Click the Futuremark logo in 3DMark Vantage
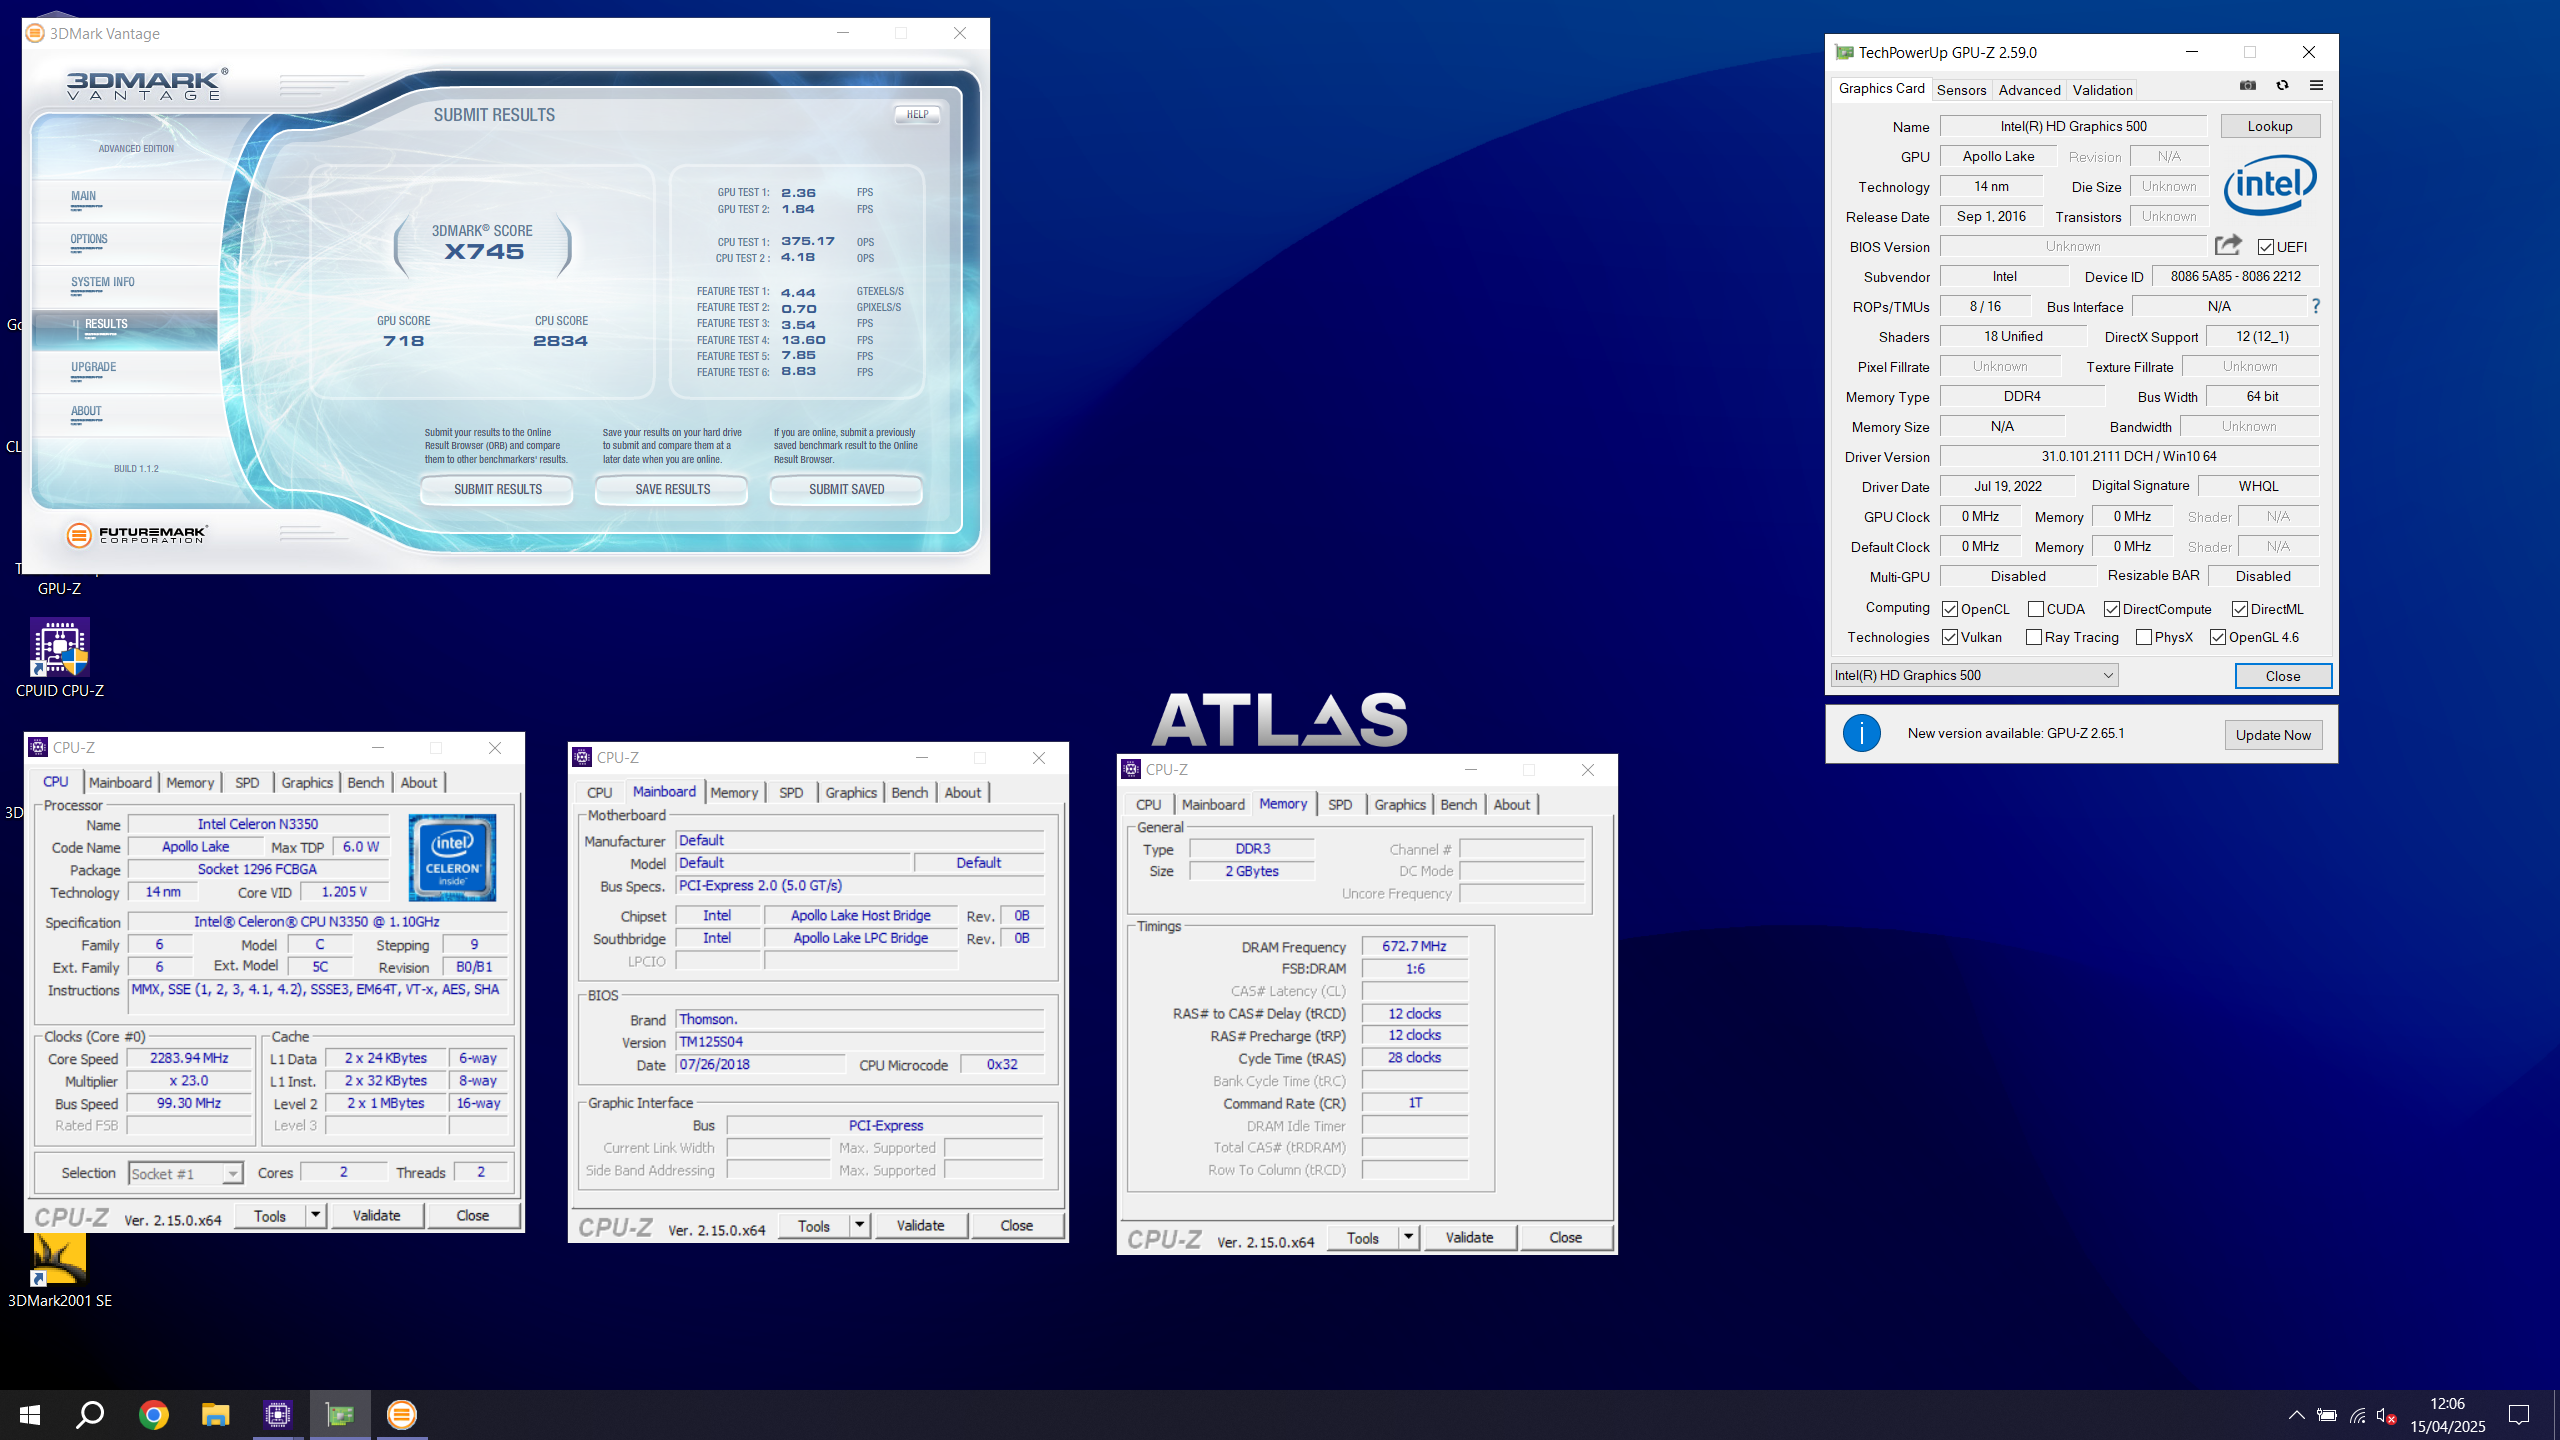 pos(137,535)
